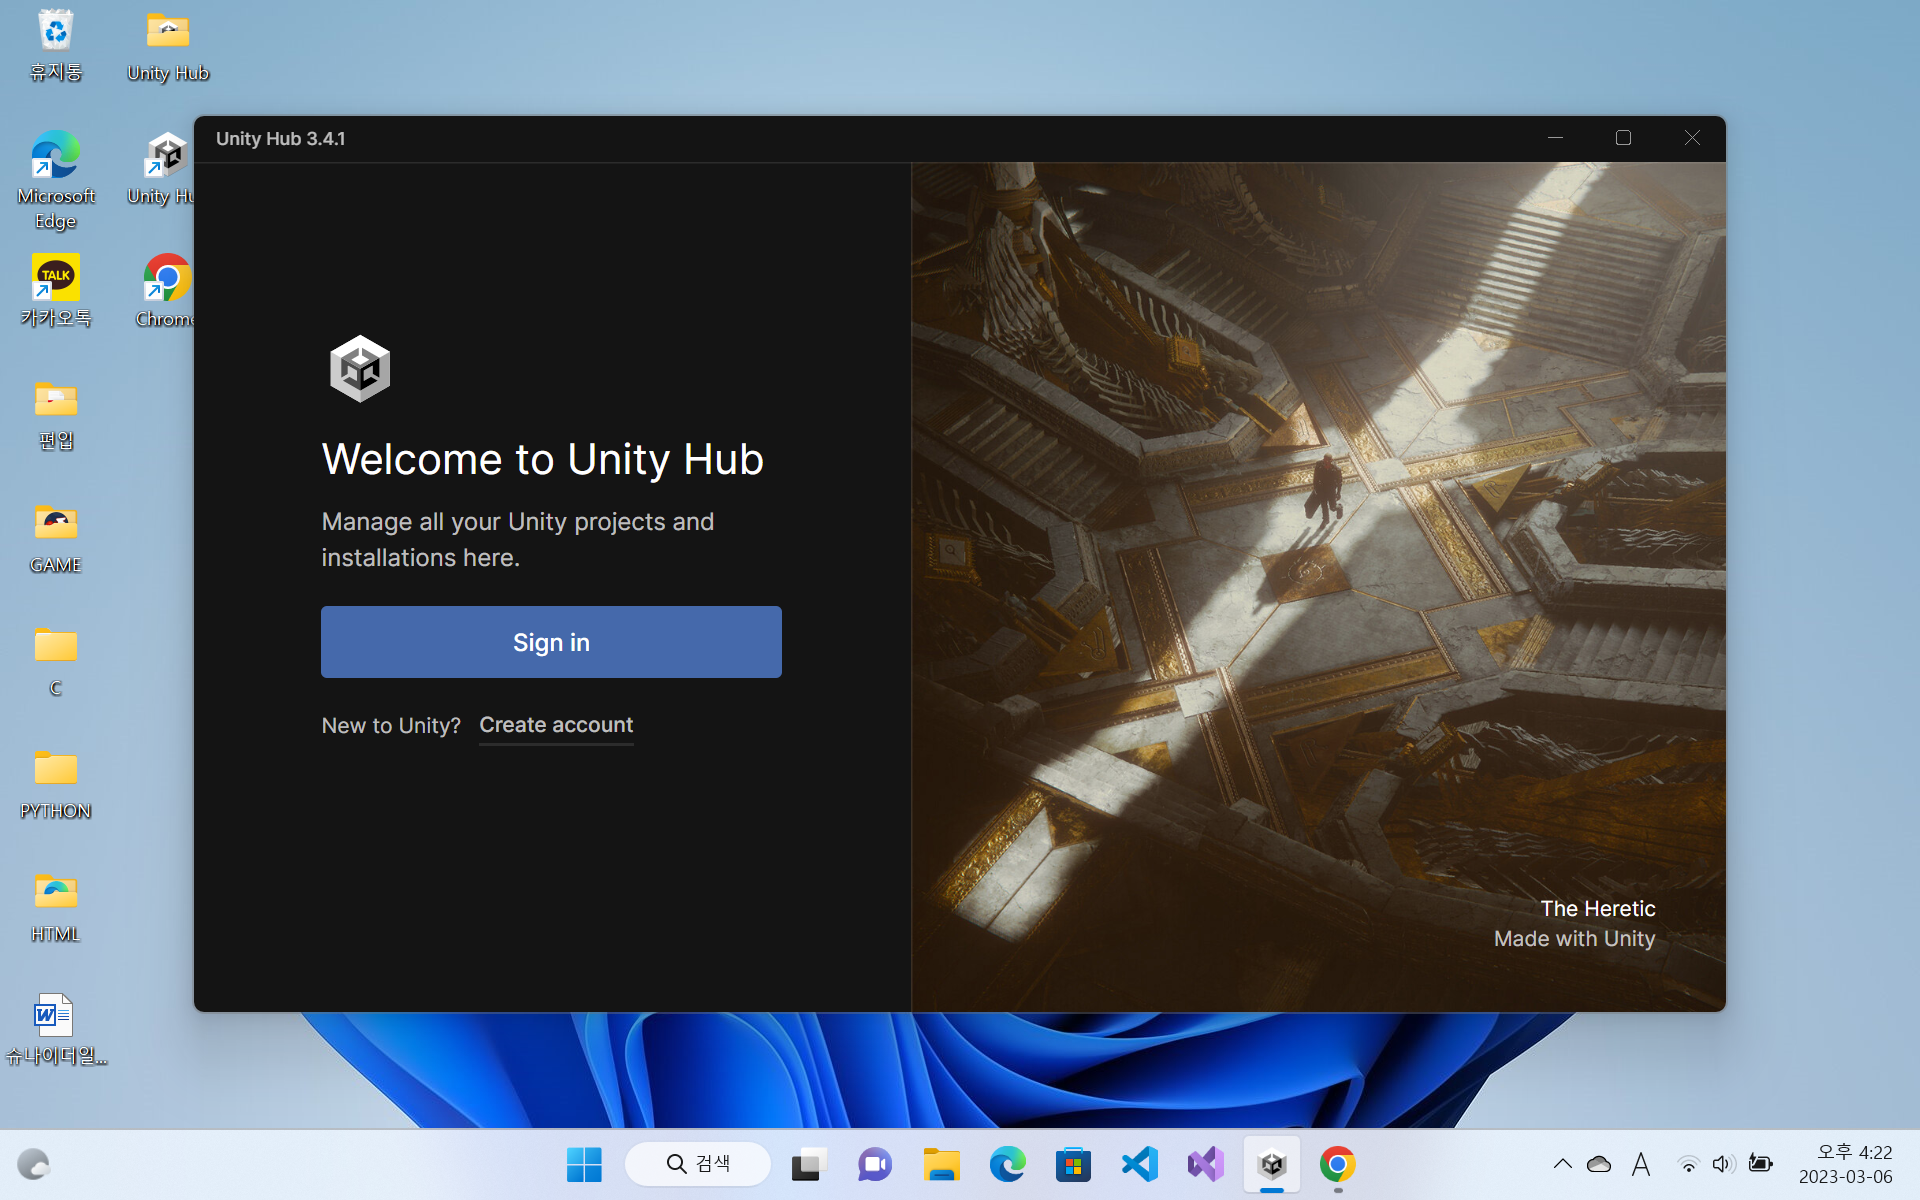Click the taskbar search box
1920x1200 pixels.
click(x=698, y=1164)
